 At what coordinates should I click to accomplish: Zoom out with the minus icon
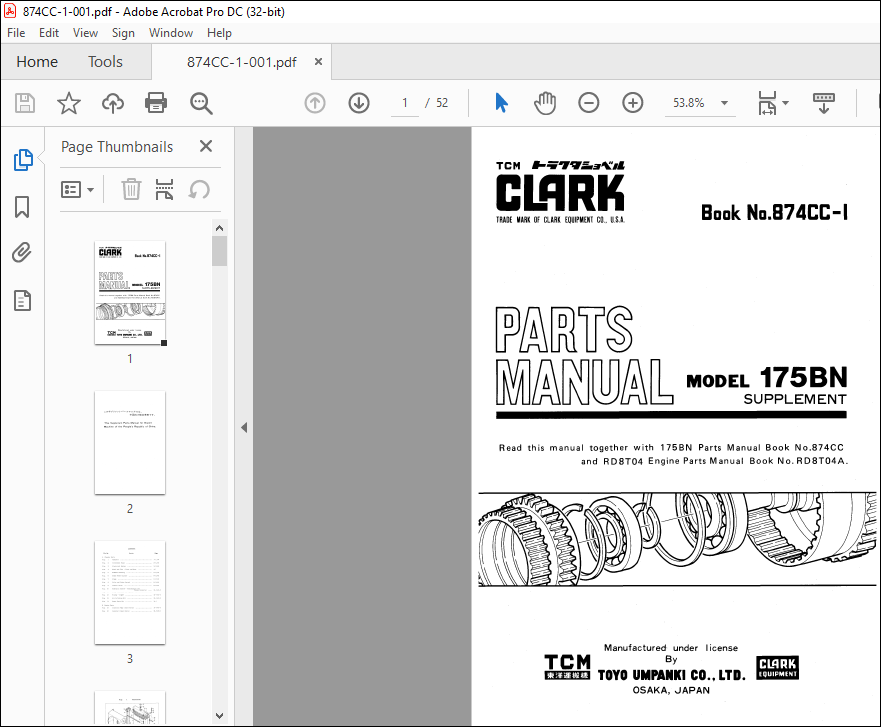(x=588, y=103)
